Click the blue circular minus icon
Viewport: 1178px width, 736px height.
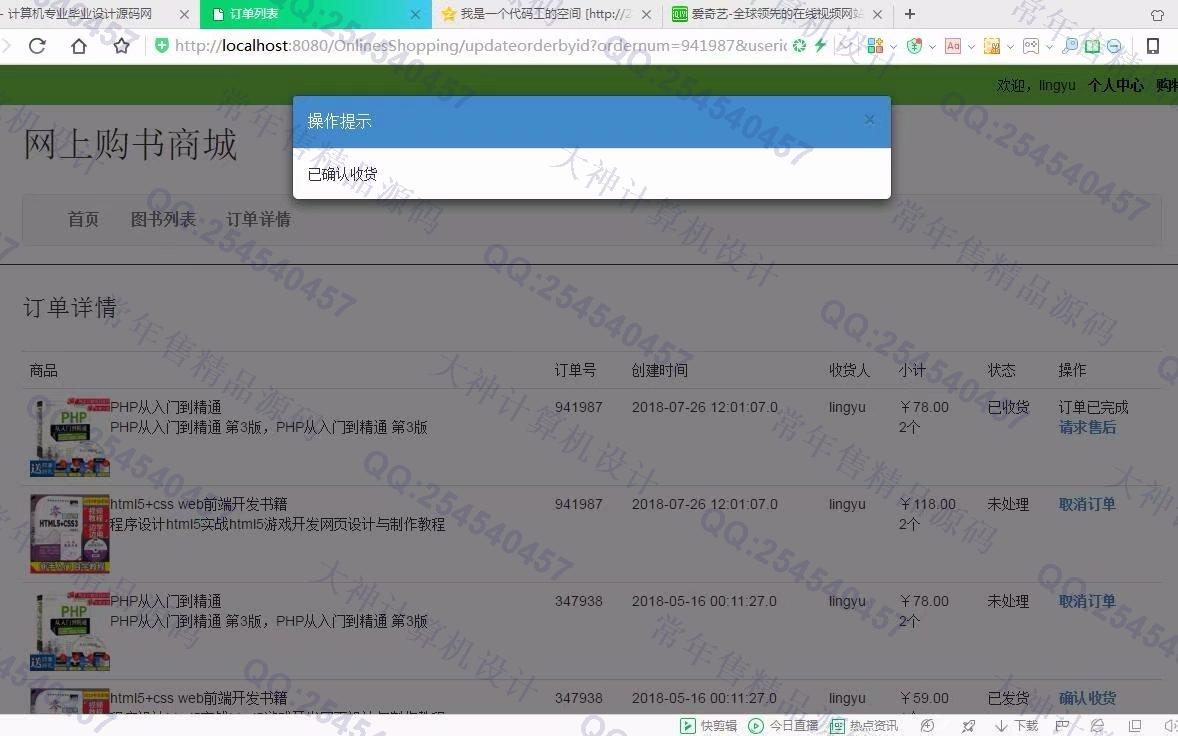point(1114,46)
